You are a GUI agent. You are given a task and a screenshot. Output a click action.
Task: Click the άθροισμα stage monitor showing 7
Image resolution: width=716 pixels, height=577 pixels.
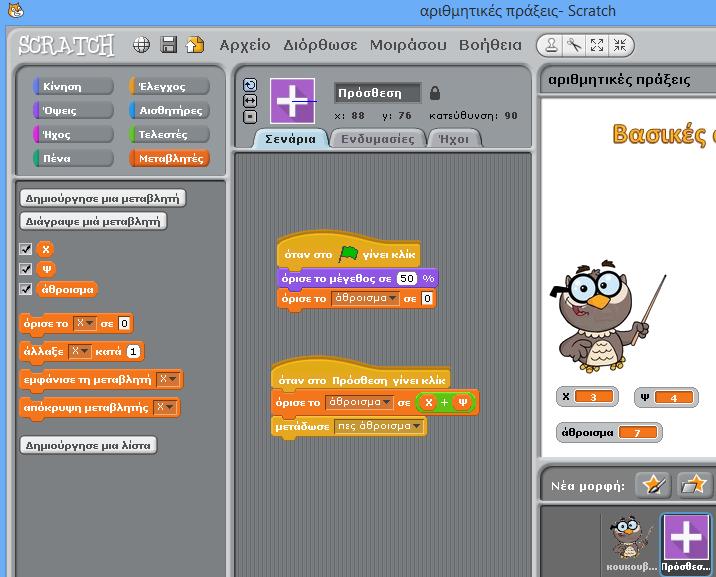tap(609, 432)
